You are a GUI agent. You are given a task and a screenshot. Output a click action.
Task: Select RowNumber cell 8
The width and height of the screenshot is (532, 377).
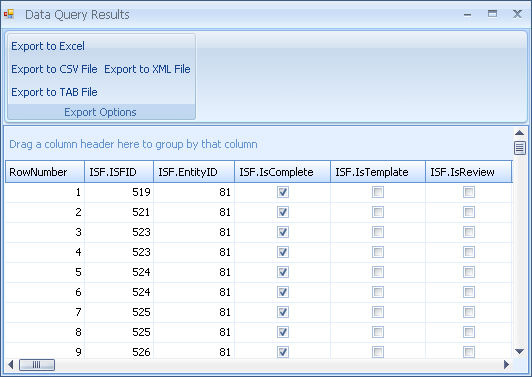pos(45,332)
